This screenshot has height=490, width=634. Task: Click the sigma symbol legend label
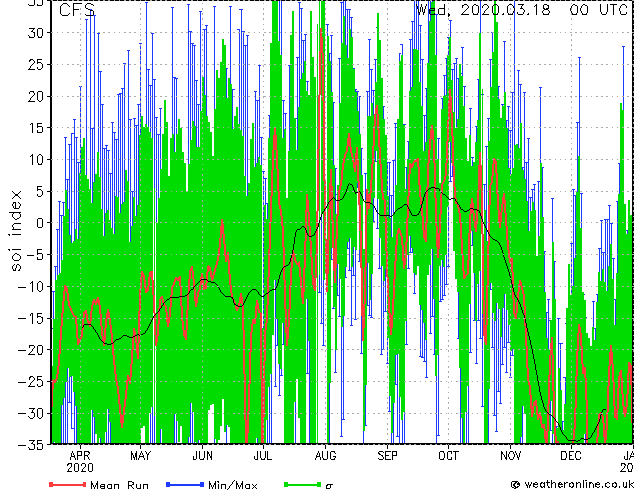click(329, 486)
